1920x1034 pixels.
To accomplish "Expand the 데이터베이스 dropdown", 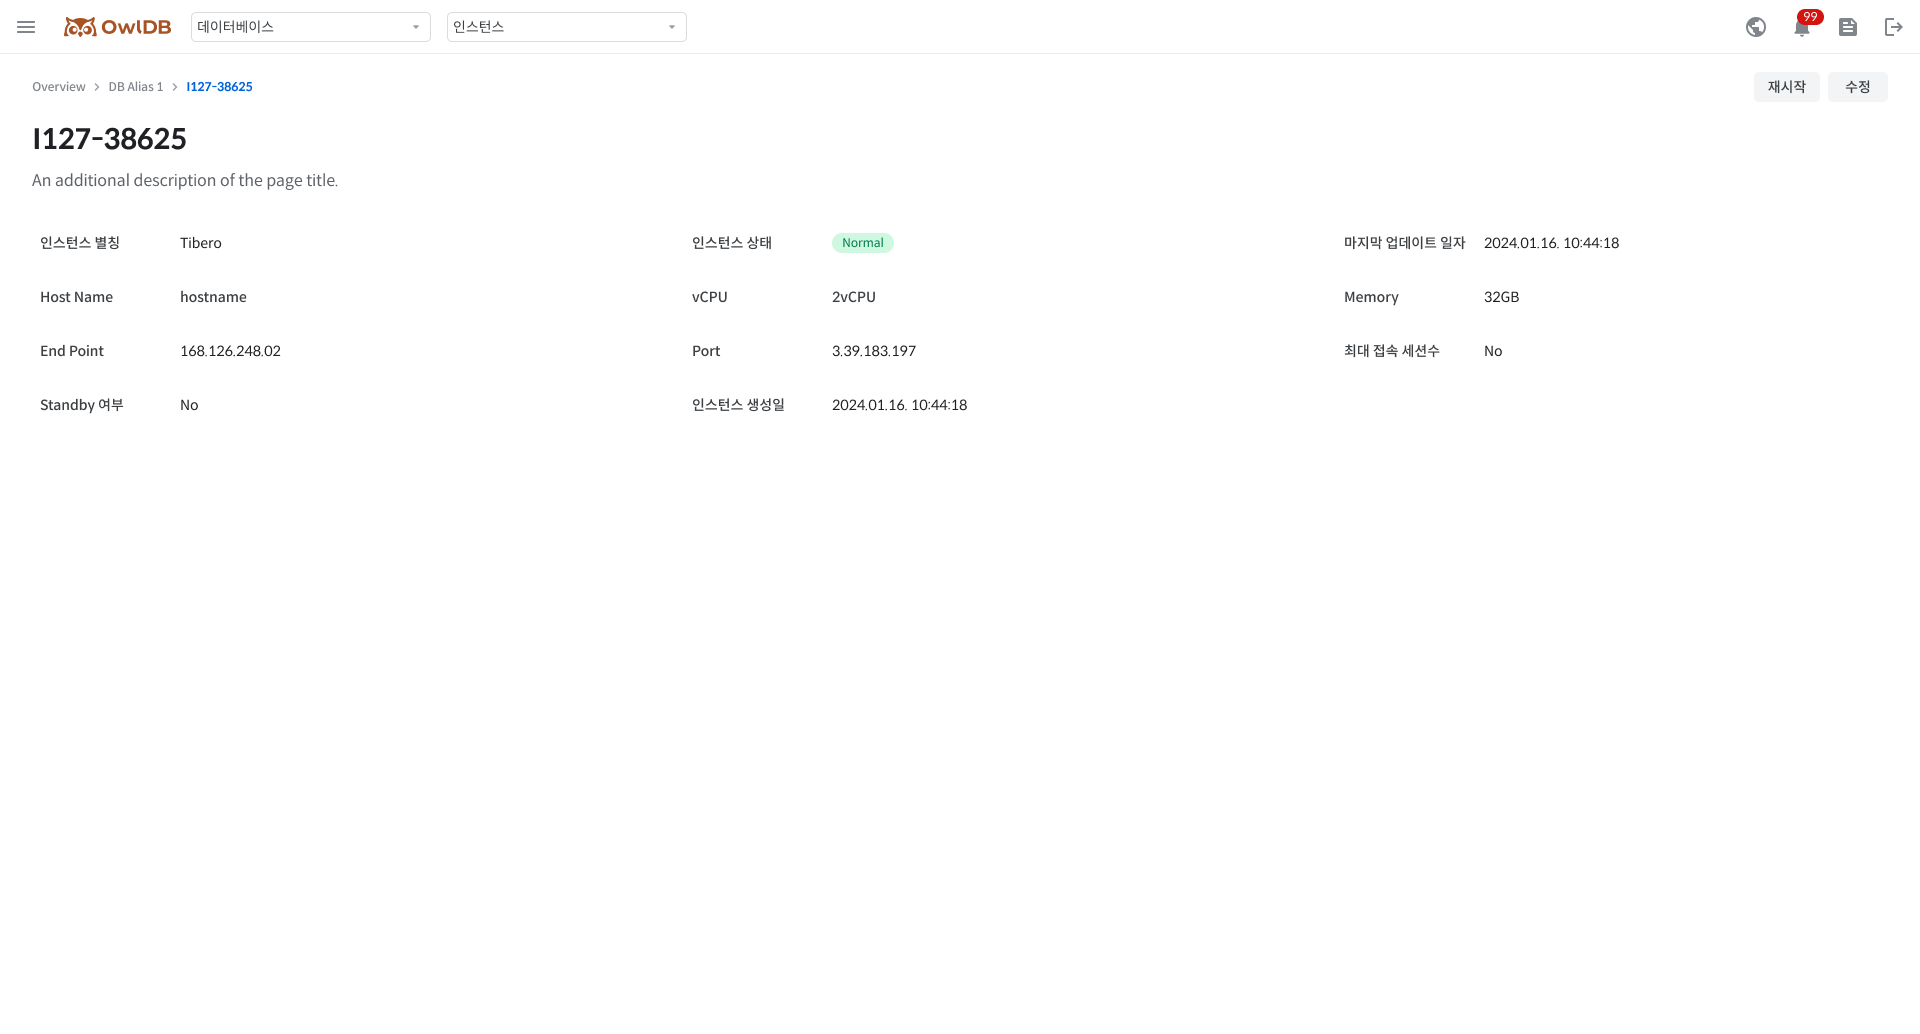I will coord(310,27).
